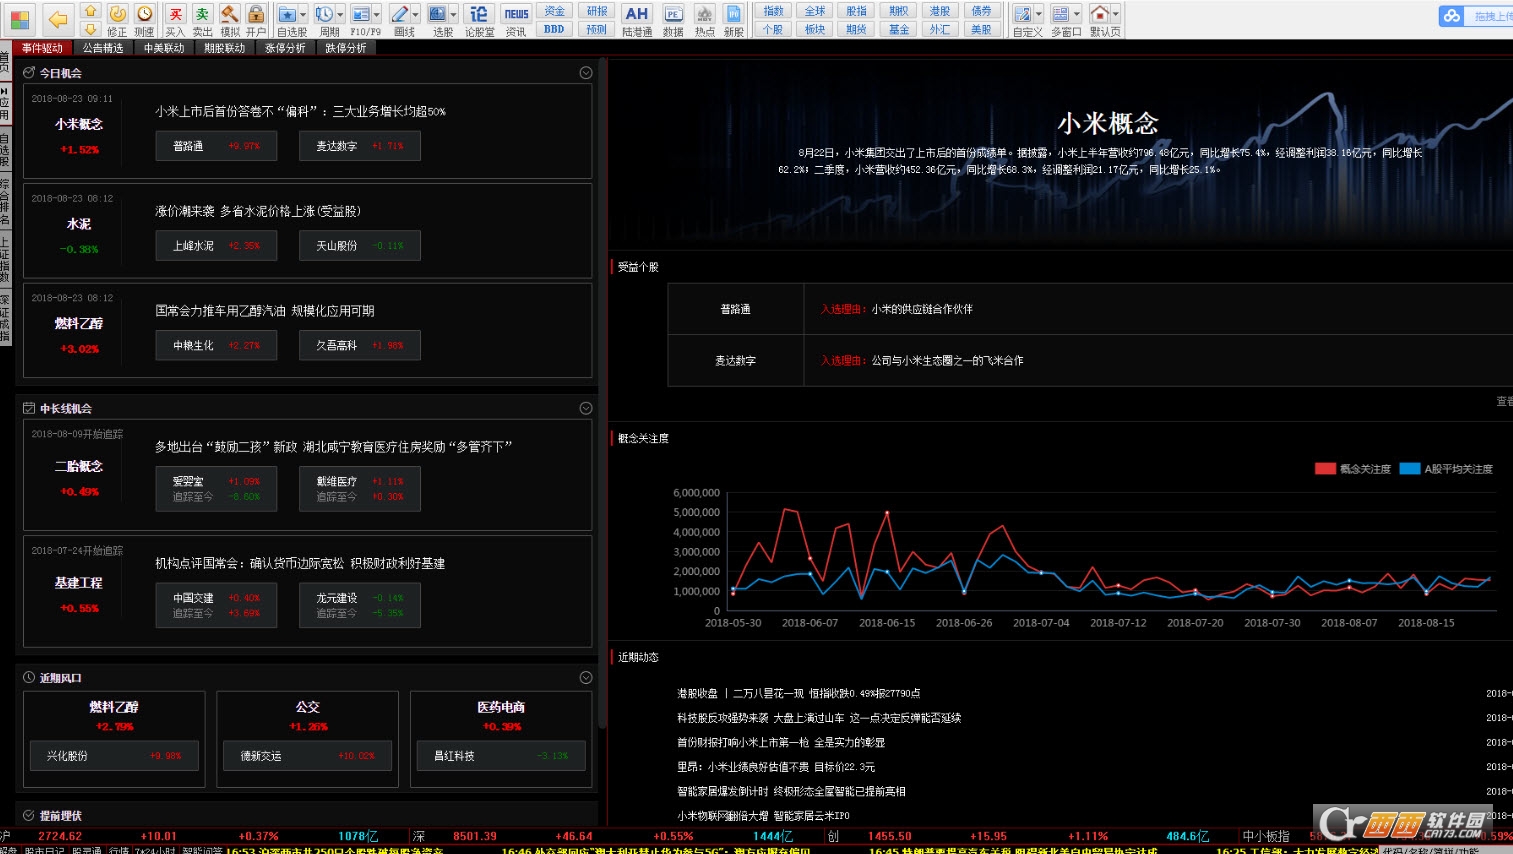The width and height of the screenshot is (1513, 854).
Task: Open the 上峰水泥 stock button
Action: [217, 245]
